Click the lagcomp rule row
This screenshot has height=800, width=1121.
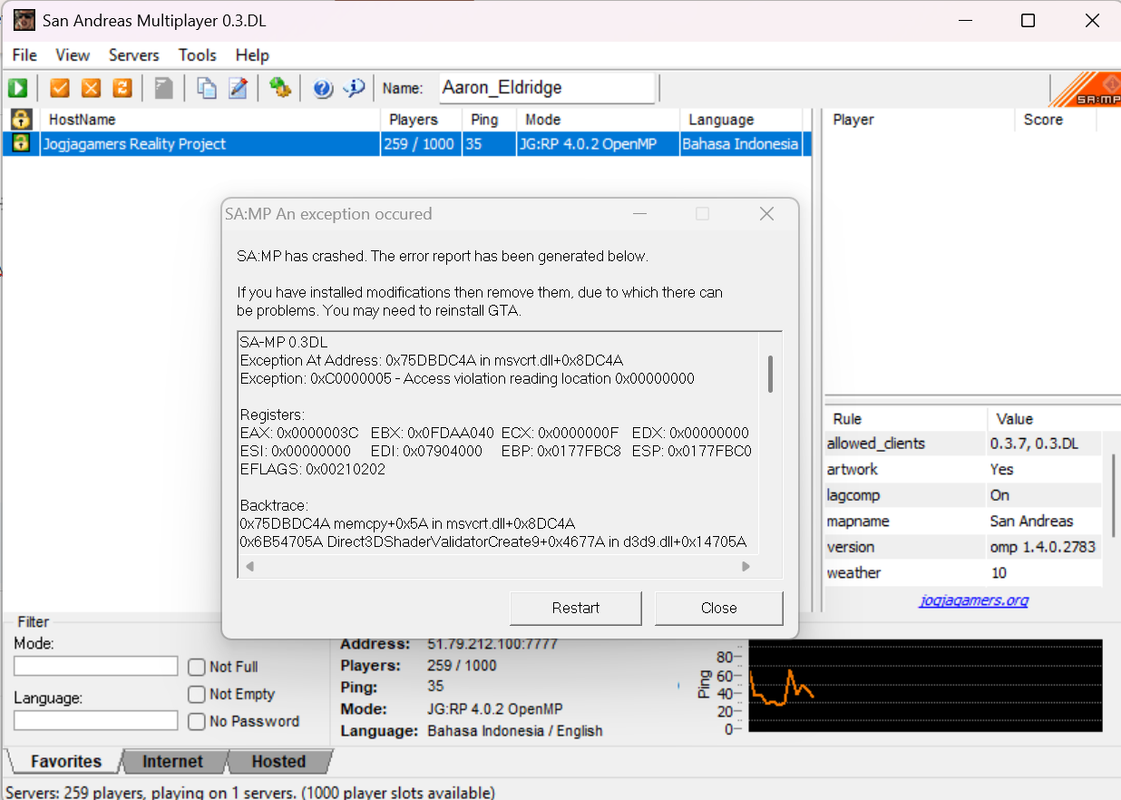point(963,495)
